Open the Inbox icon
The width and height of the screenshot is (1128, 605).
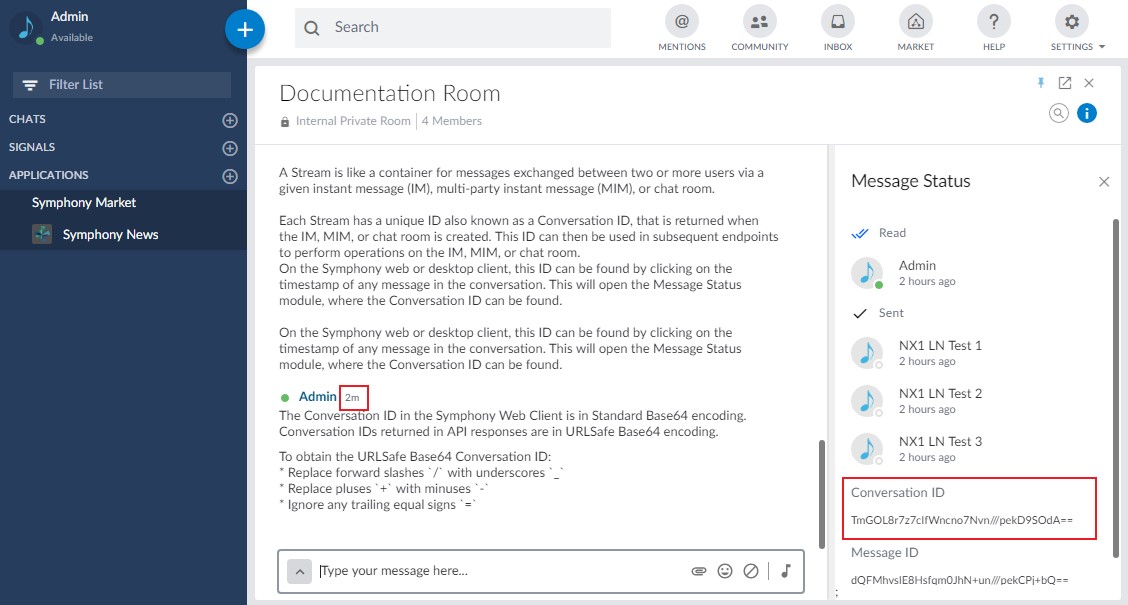point(838,22)
